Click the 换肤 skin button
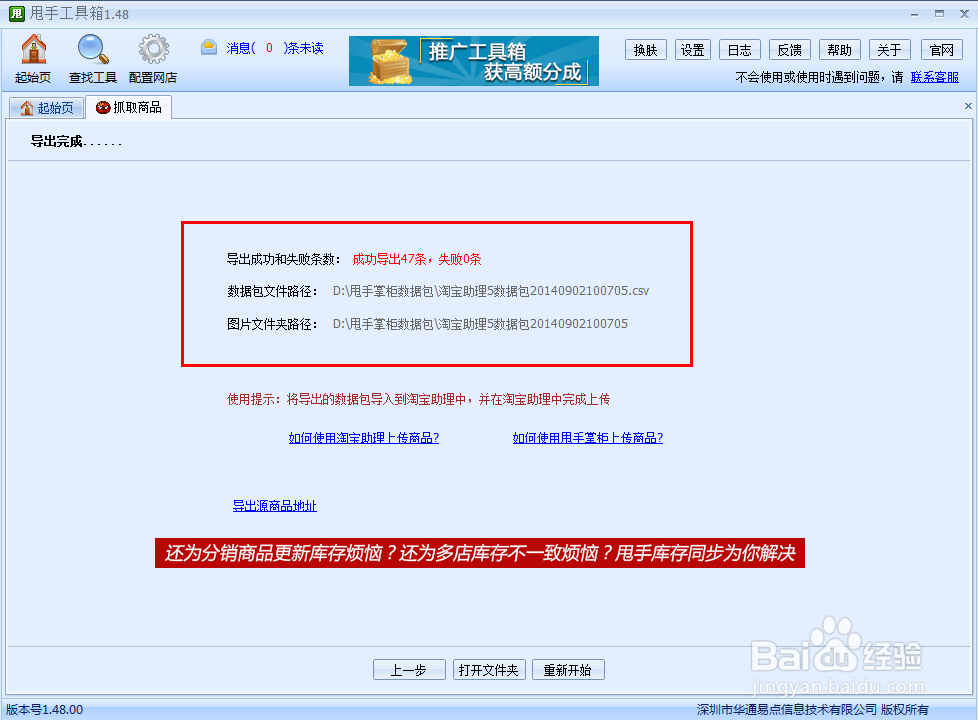 [645, 49]
